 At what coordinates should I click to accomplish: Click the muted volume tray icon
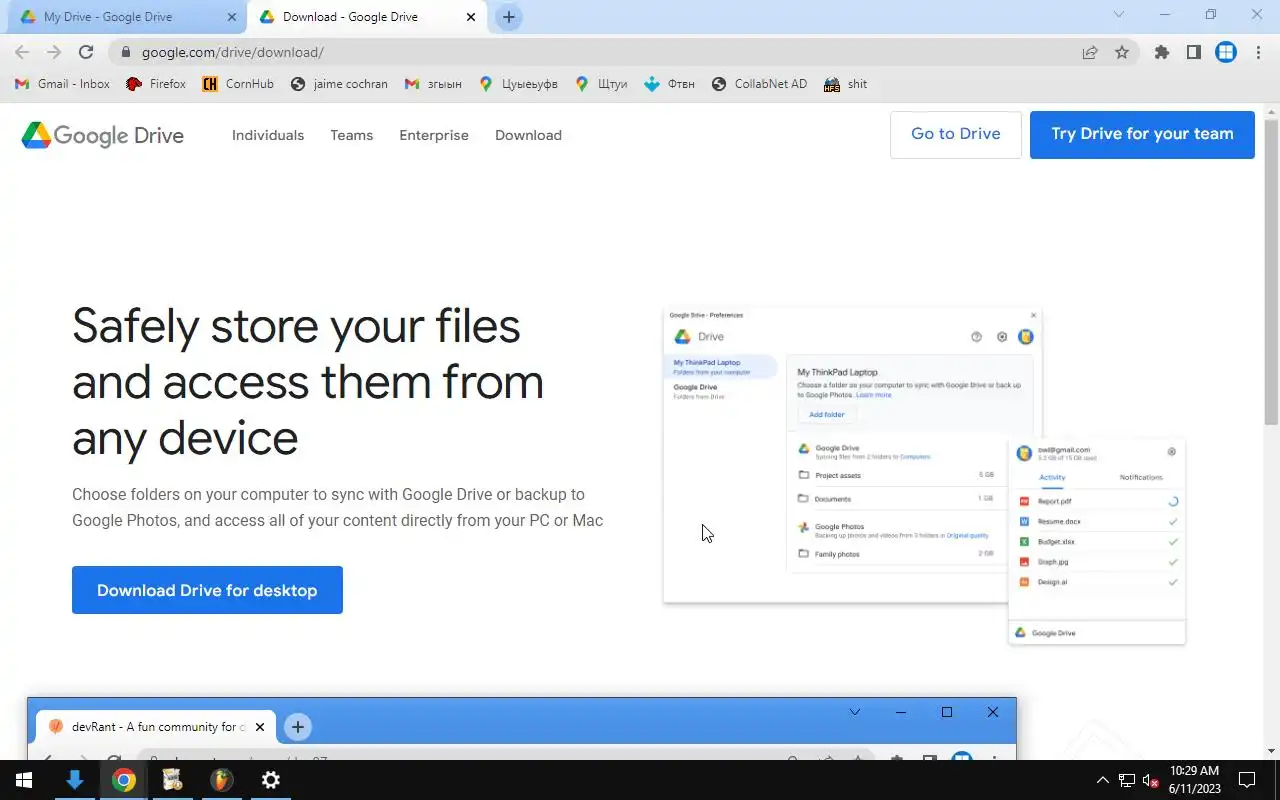click(1151, 780)
